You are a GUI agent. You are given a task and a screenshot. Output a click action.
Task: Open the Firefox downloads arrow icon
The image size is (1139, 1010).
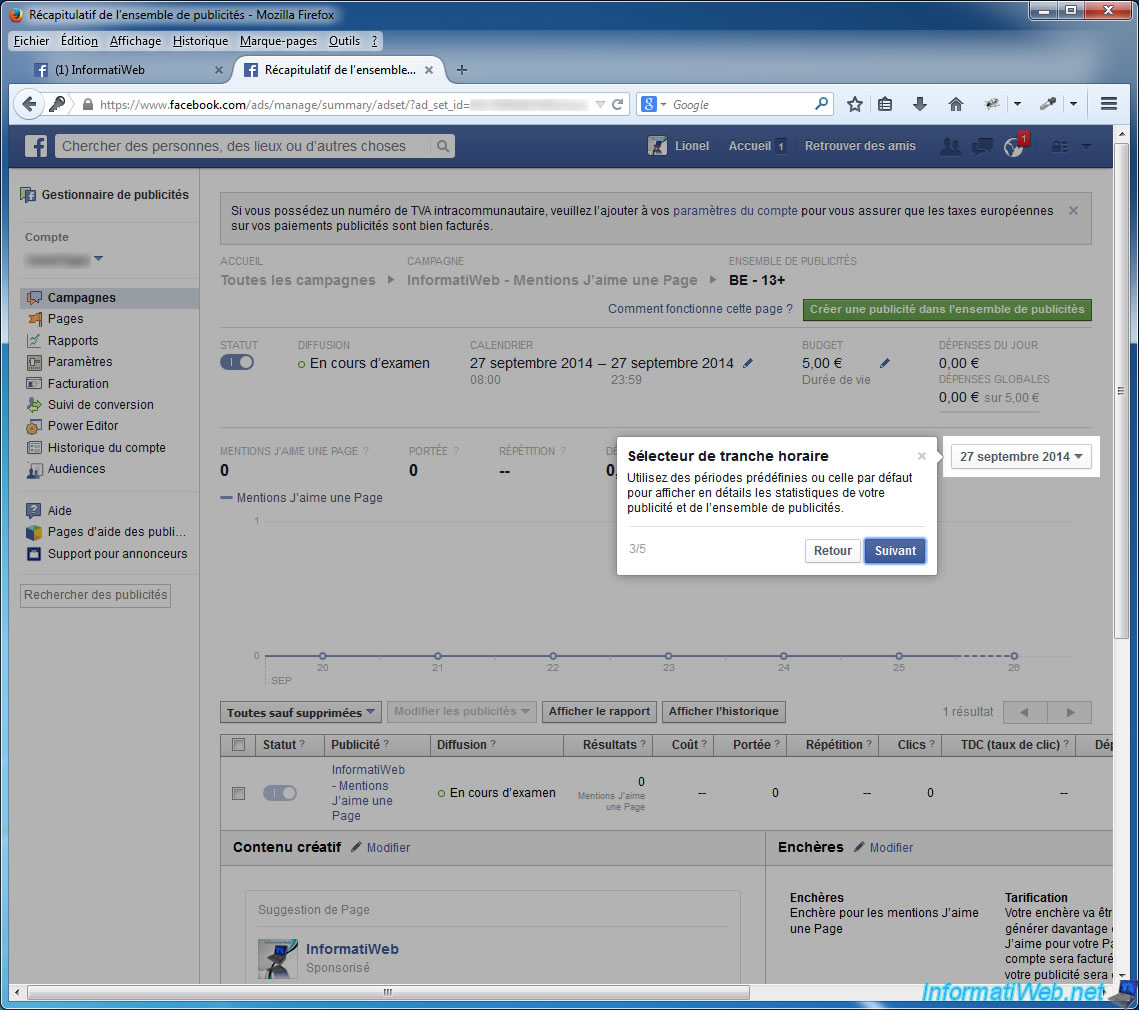(x=920, y=104)
